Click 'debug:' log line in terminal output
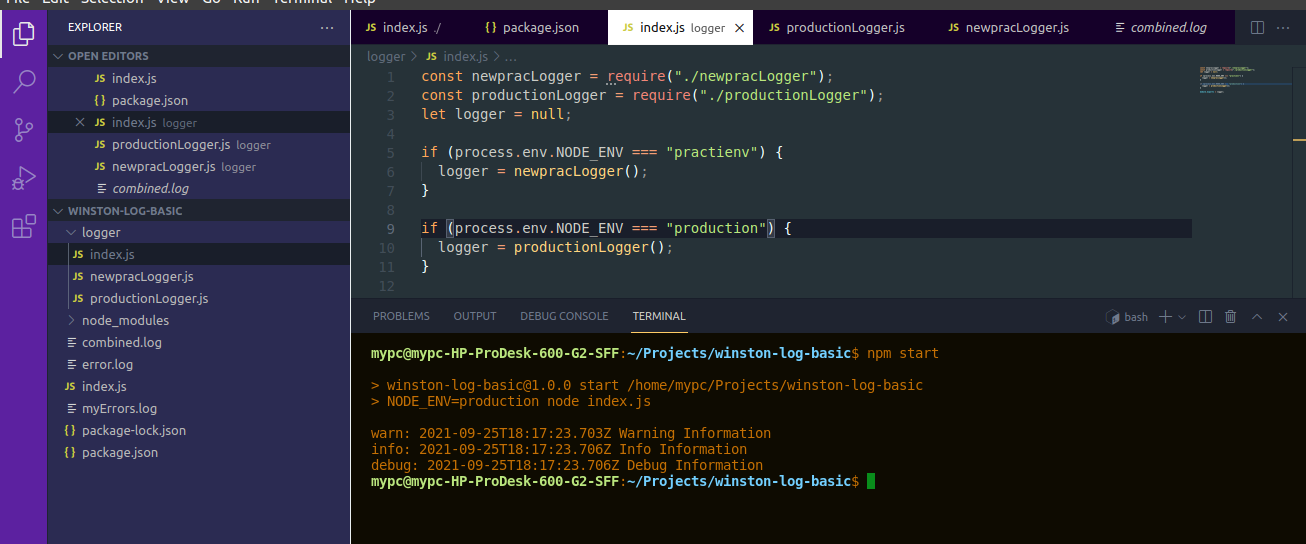The height and width of the screenshot is (544, 1306). (567, 465)
